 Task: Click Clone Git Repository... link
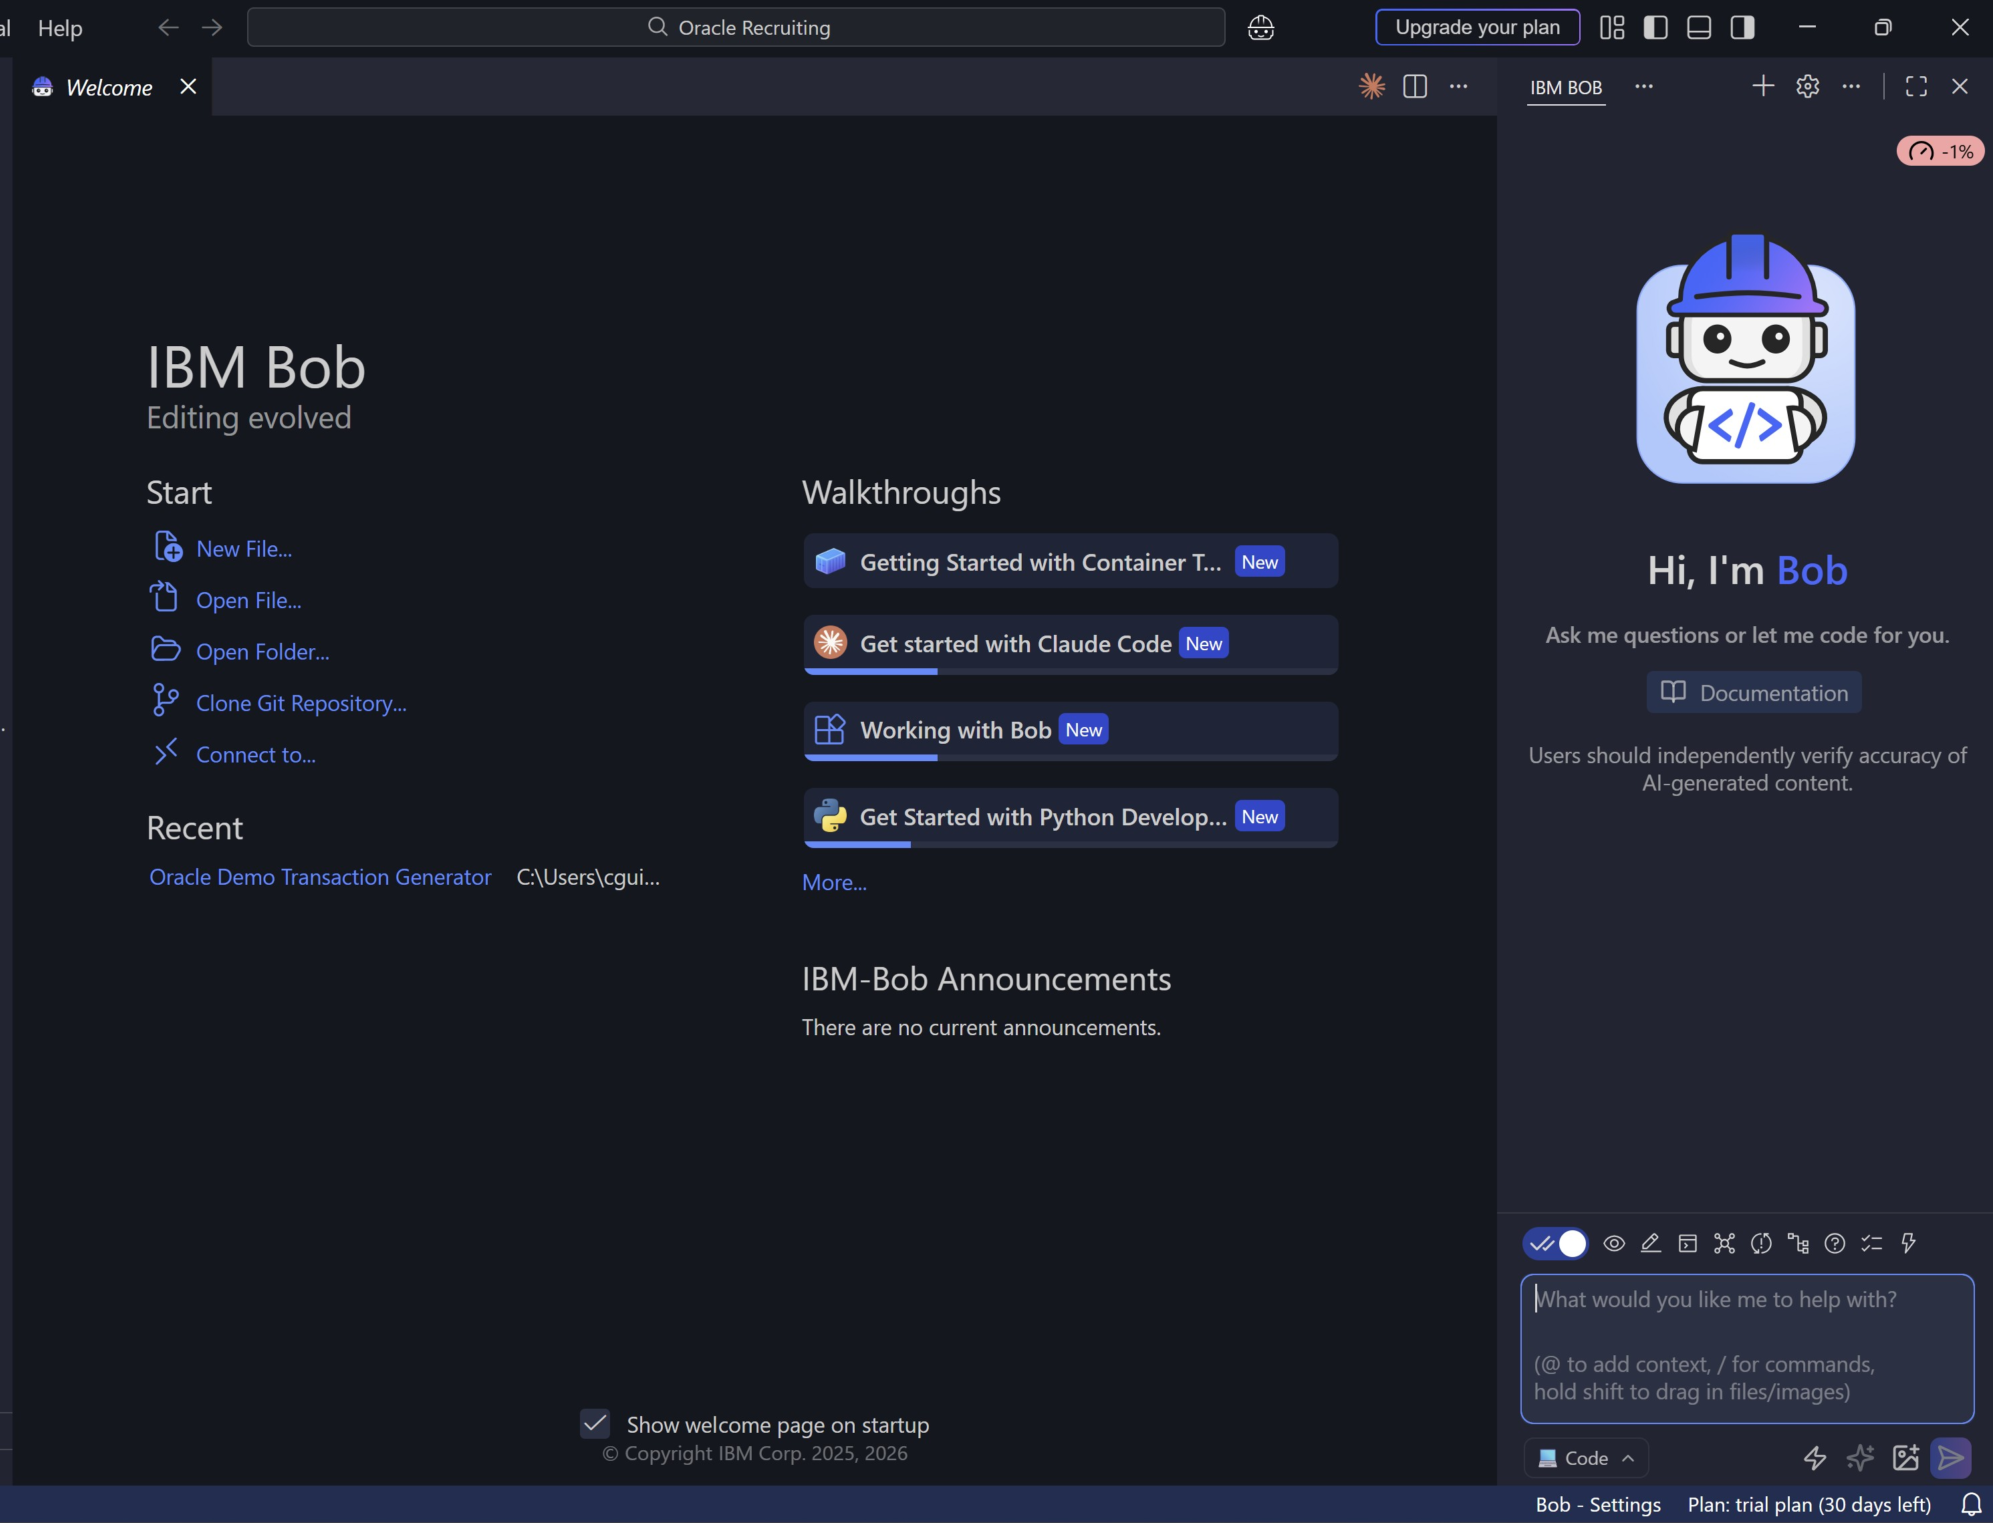(301, 703)
